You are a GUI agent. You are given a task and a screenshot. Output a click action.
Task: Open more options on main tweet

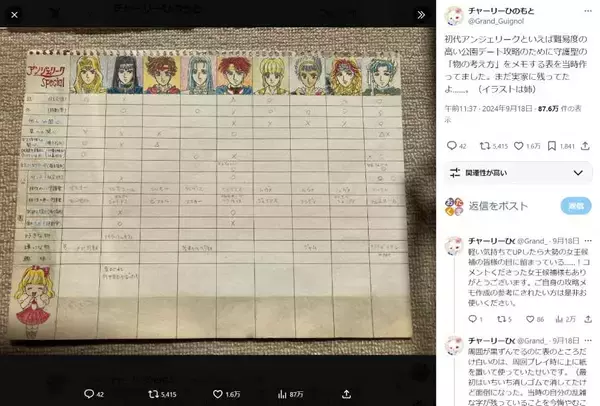tap(588, 11)
